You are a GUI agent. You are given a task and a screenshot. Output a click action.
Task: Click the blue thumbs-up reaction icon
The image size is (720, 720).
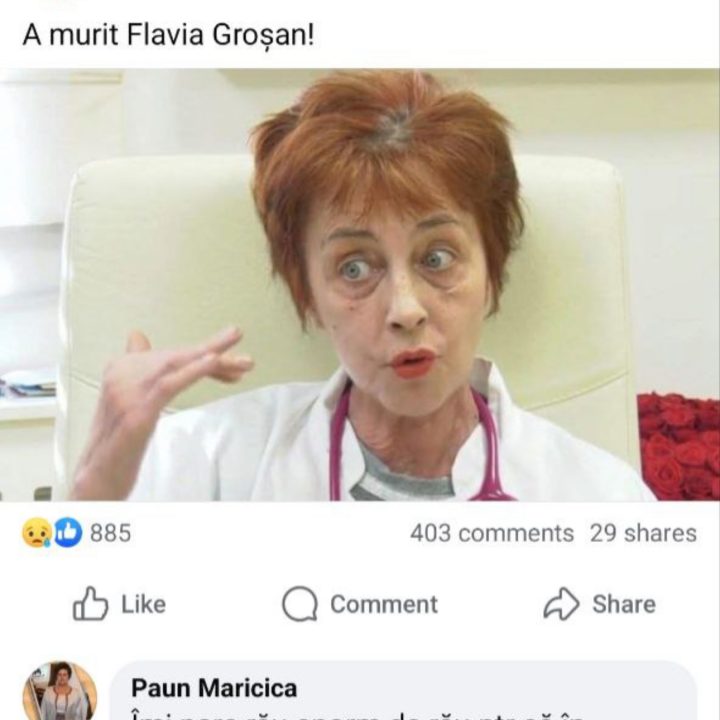pyautogui.click(x=67, y=534)
